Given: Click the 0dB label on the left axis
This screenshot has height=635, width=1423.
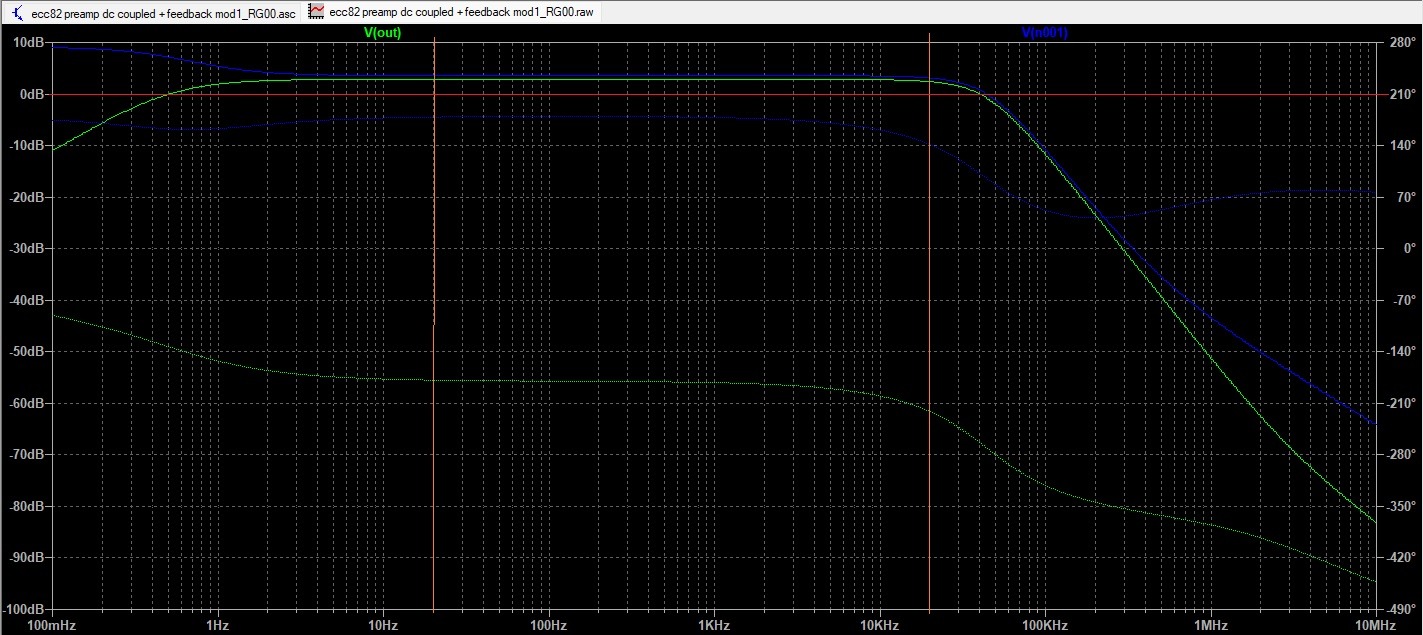Looking at the screenshot, I should (31, 94).
